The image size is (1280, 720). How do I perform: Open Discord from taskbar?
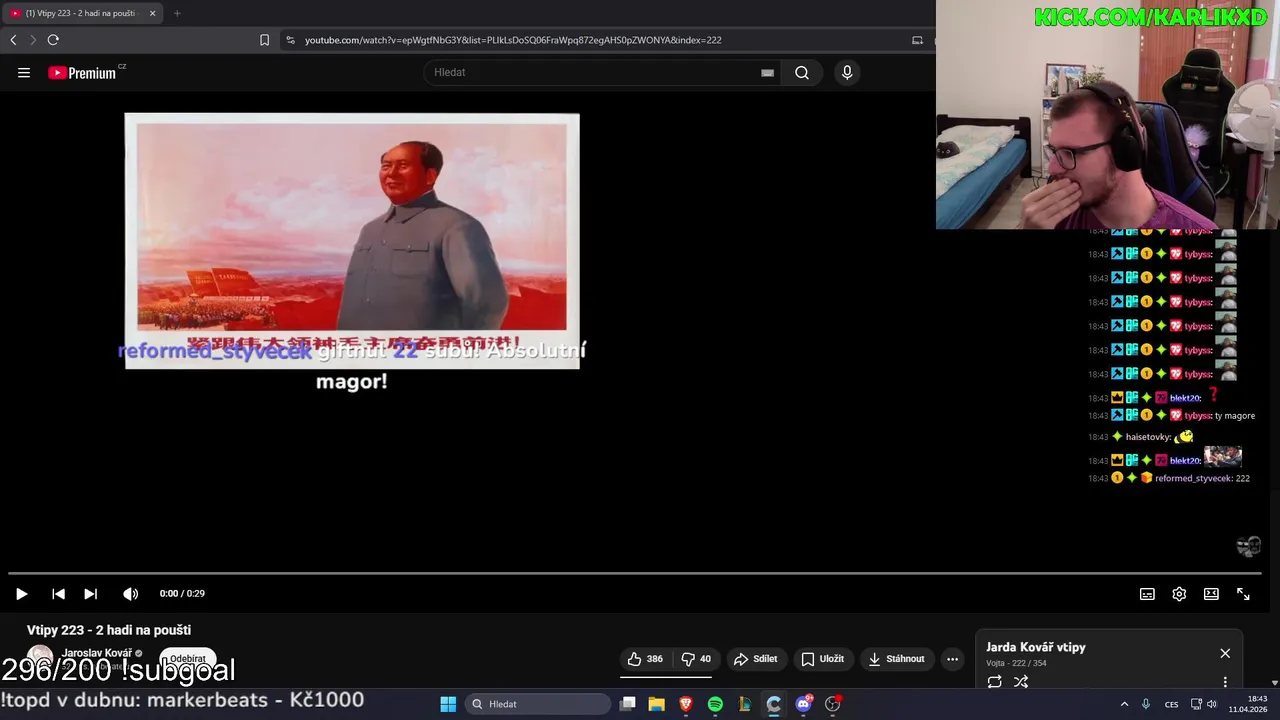(x=804, y=704)
